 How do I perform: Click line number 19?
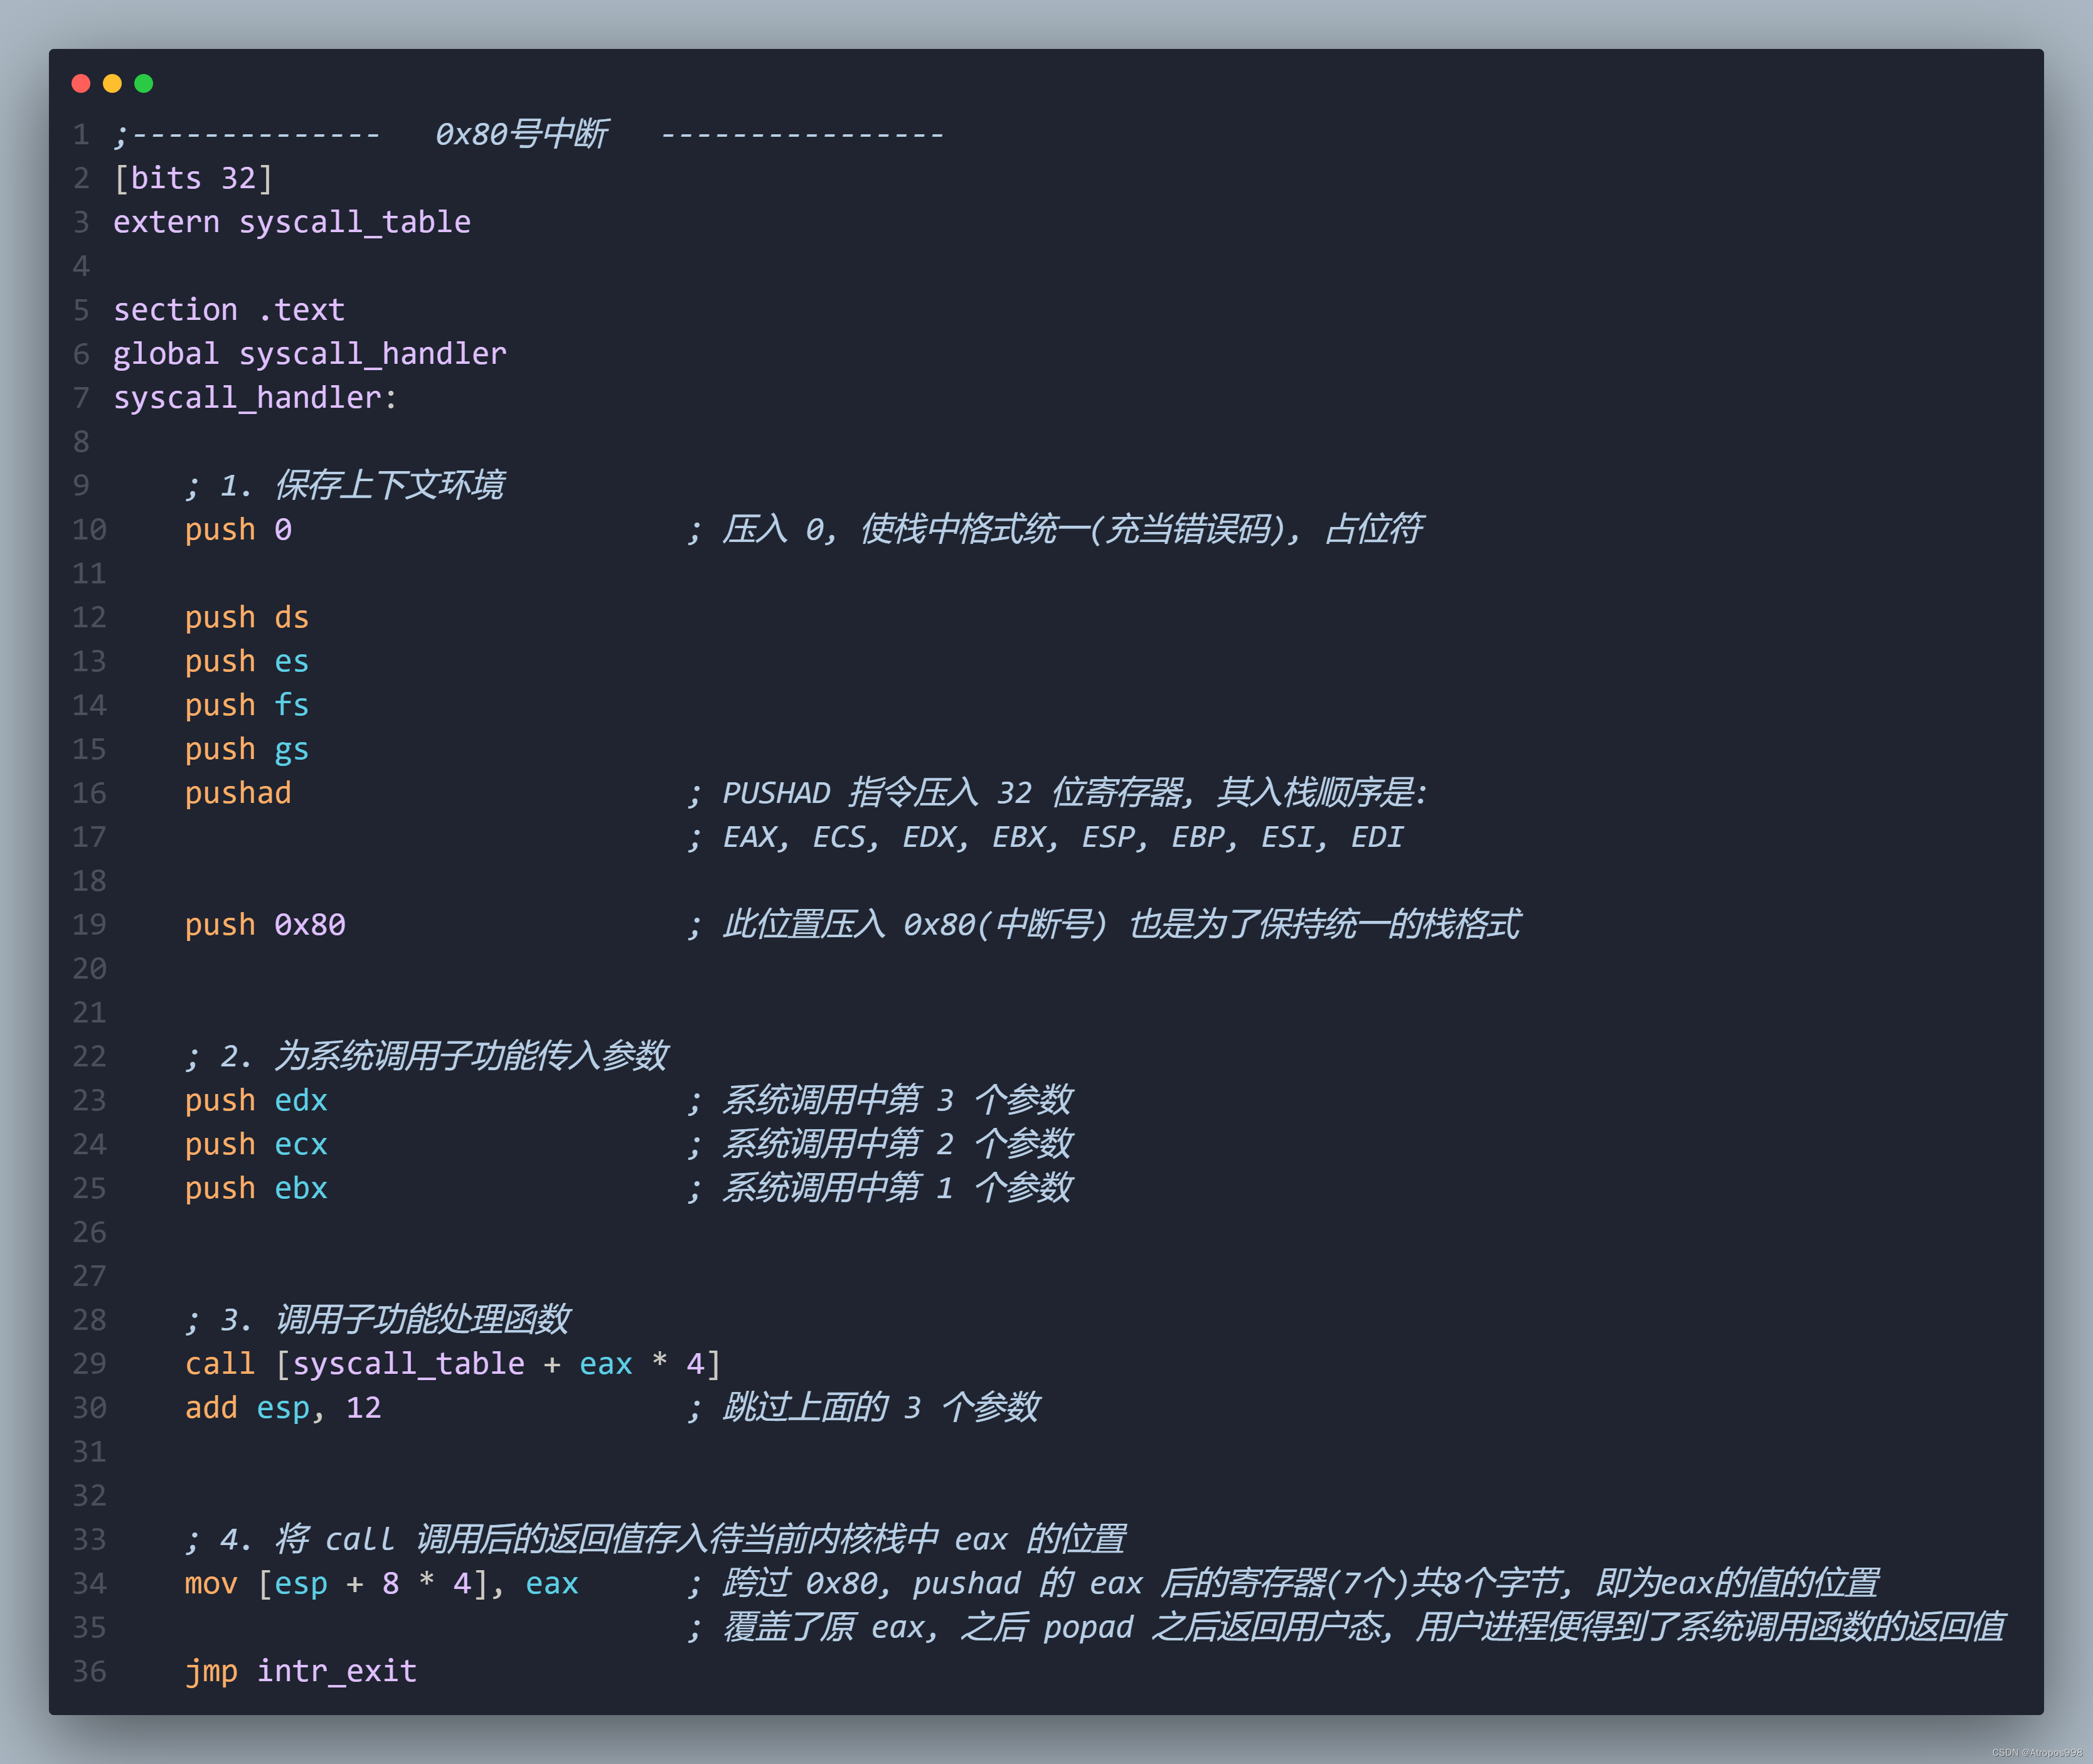(89, 925)
